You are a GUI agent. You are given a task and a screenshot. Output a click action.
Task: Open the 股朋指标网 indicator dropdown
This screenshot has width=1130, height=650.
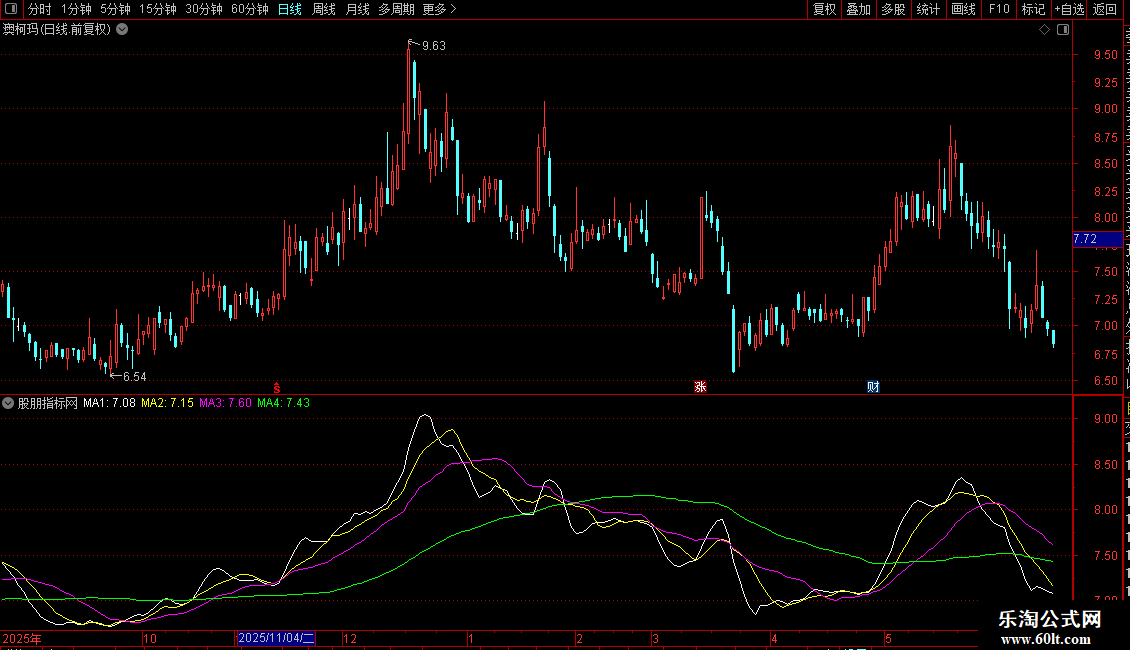tap(8, 404)
